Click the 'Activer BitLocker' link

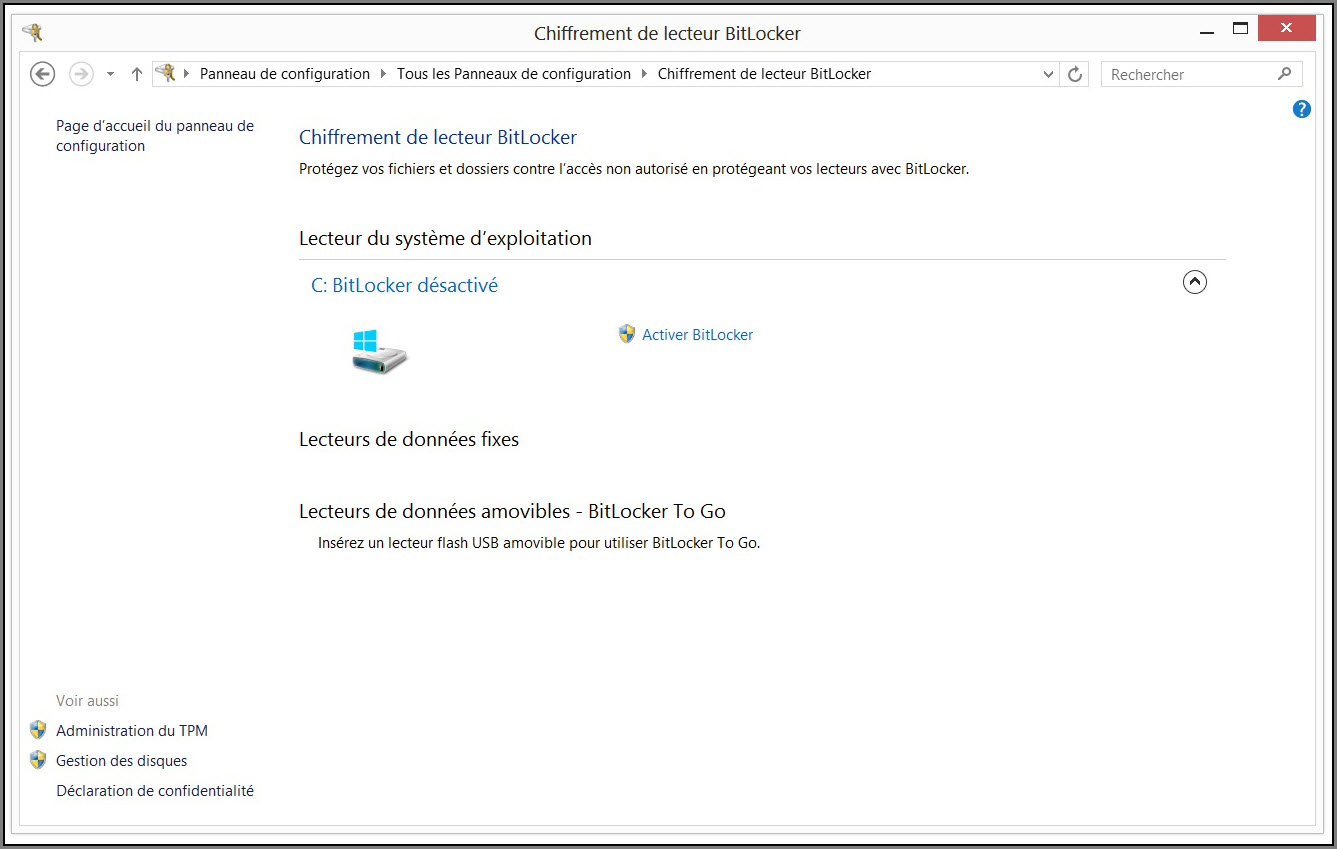[697, 335]
